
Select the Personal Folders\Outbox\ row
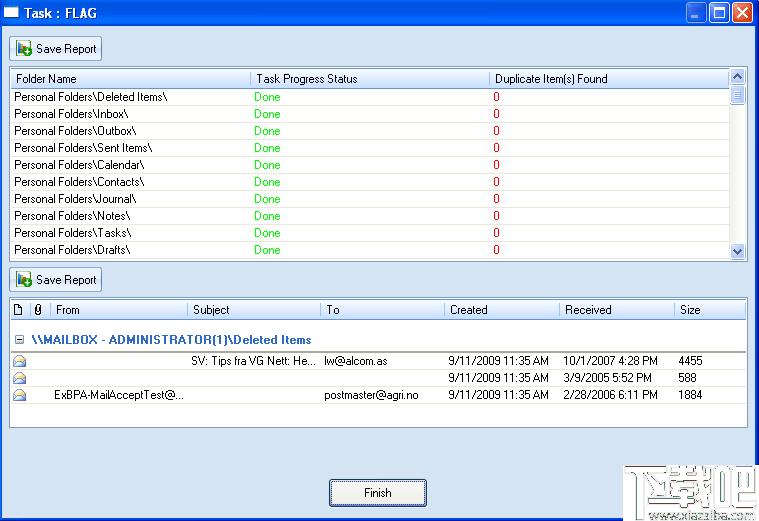[x=370, y=131]
